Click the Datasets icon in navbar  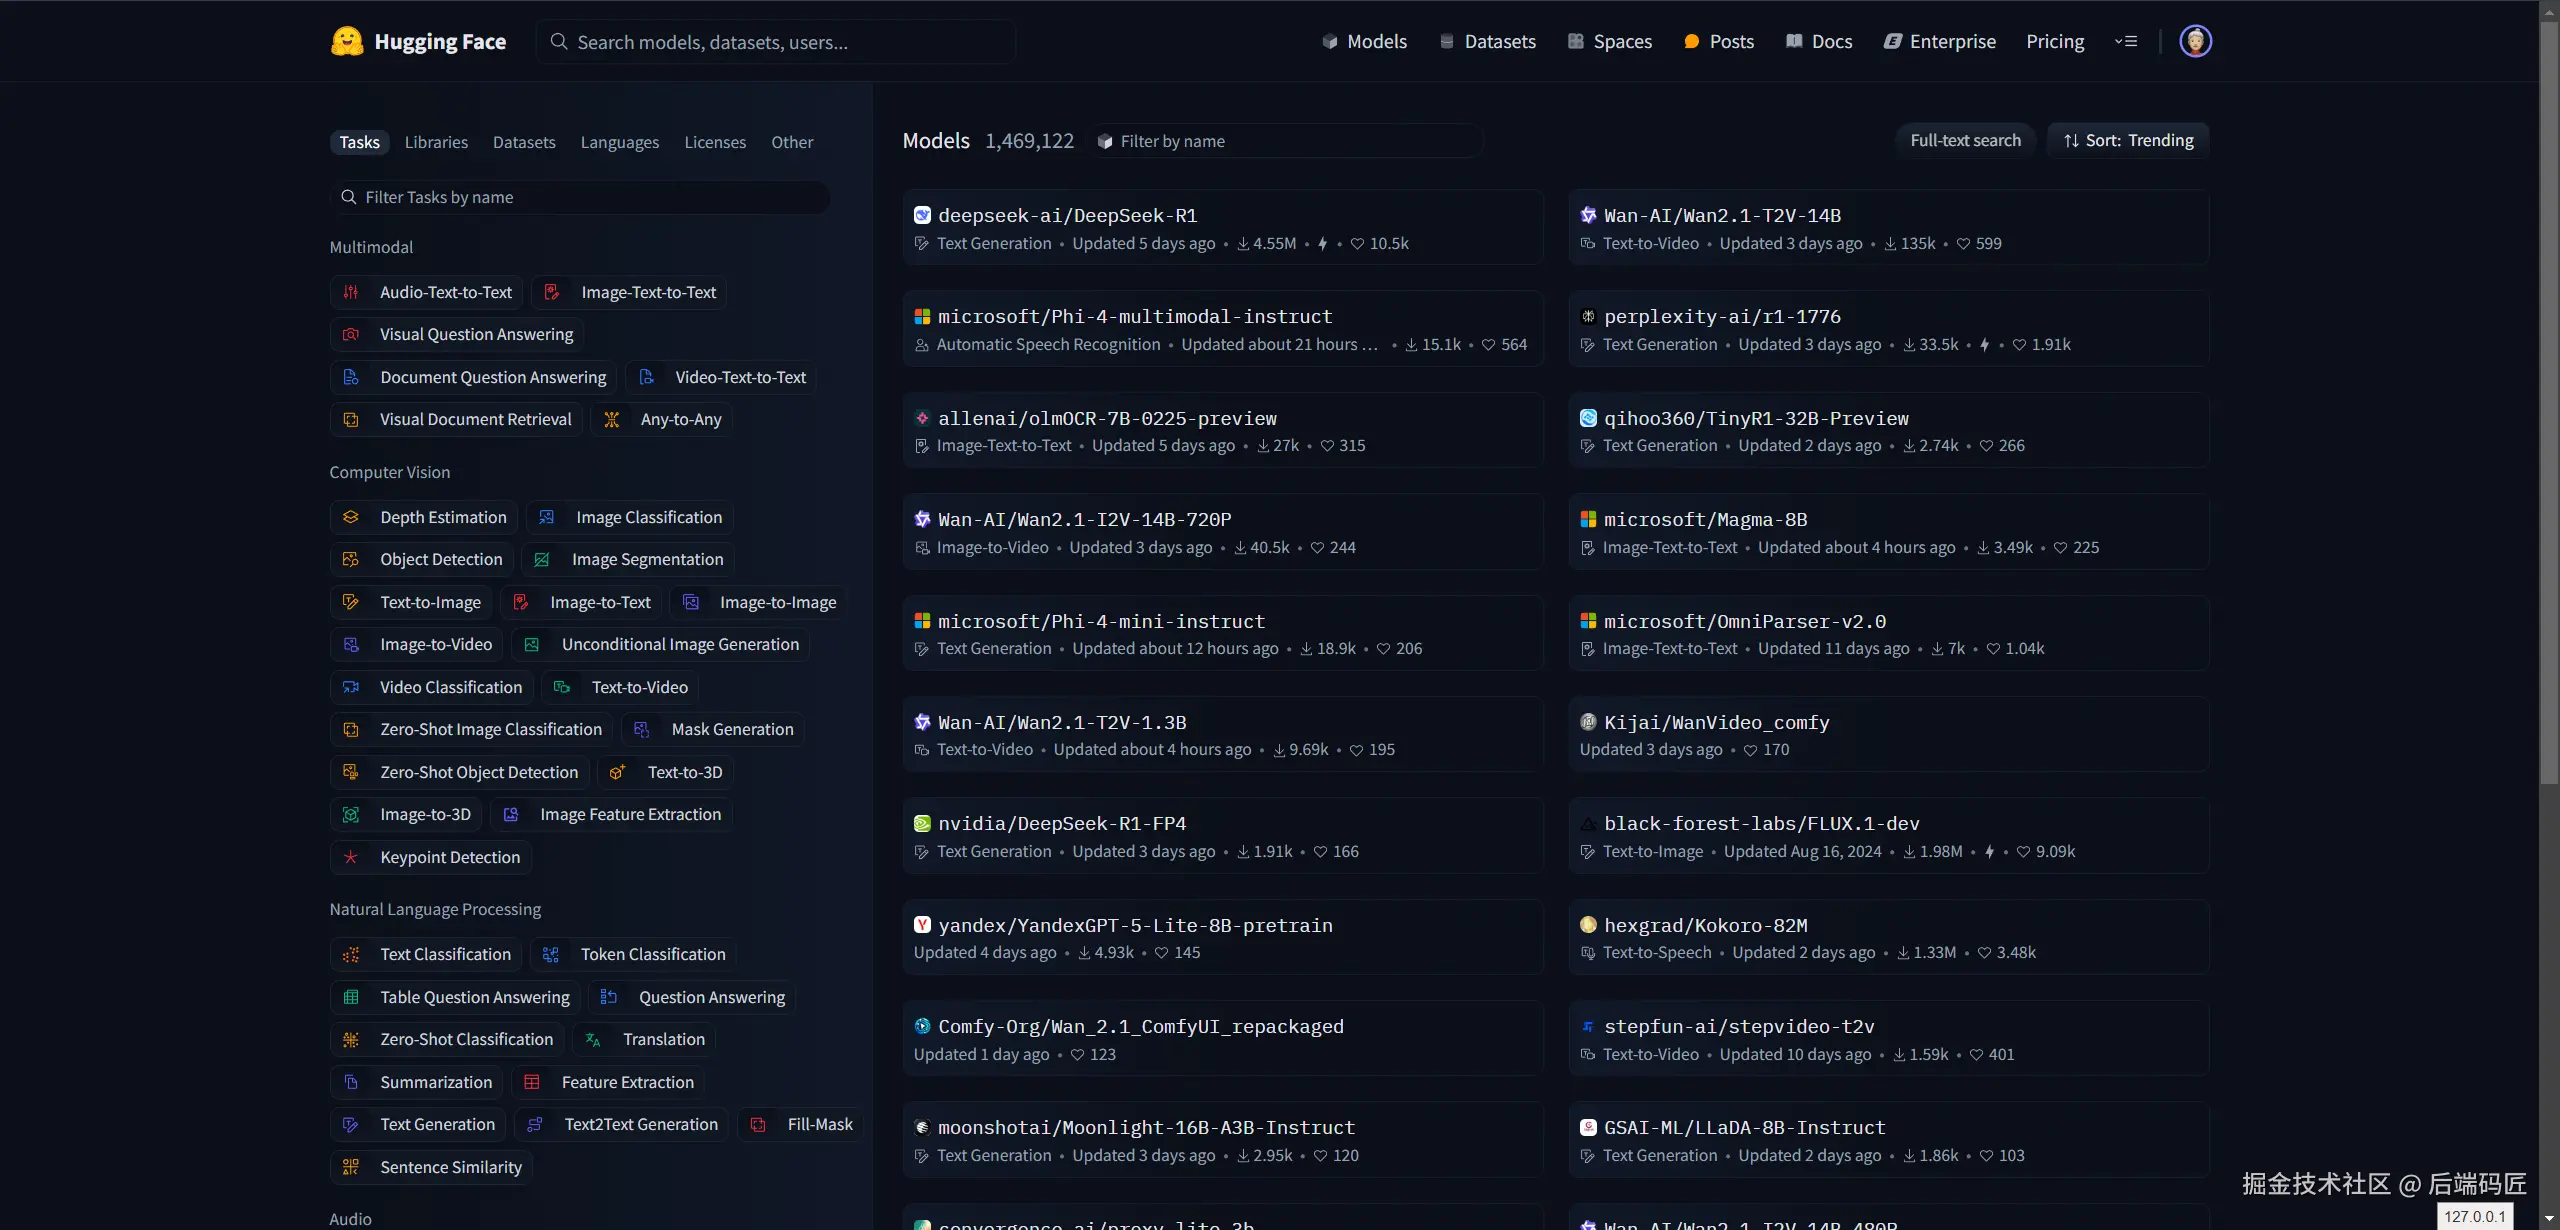pyautogui.click(x=1446, y=42)
